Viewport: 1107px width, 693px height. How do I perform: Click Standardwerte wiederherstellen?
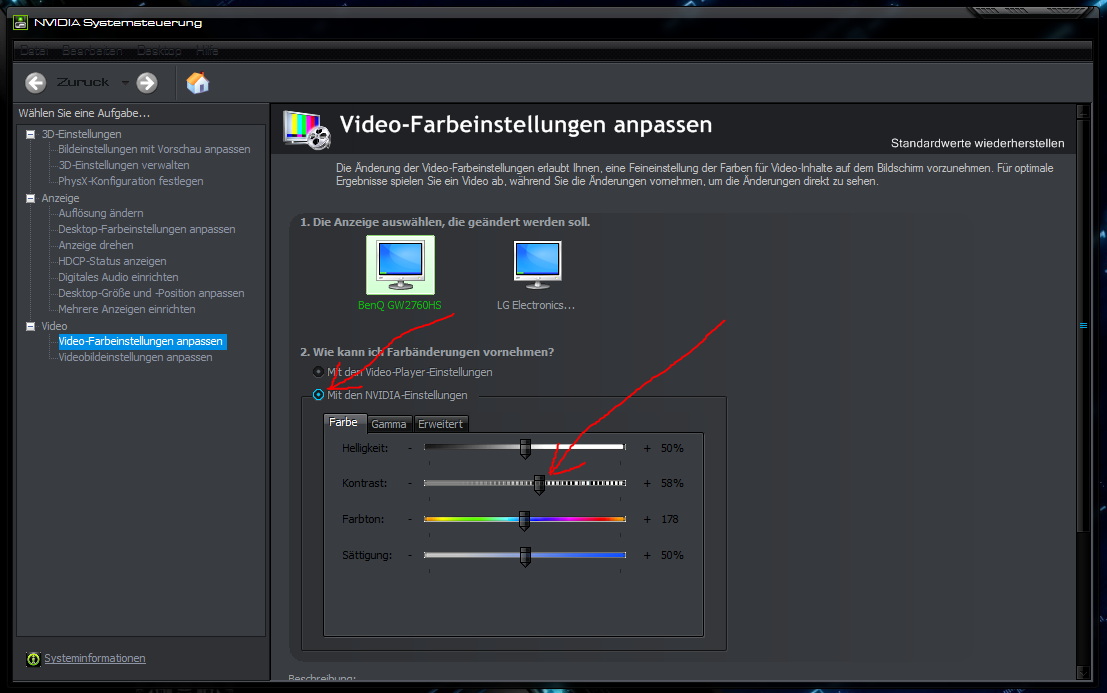[977, 143]
